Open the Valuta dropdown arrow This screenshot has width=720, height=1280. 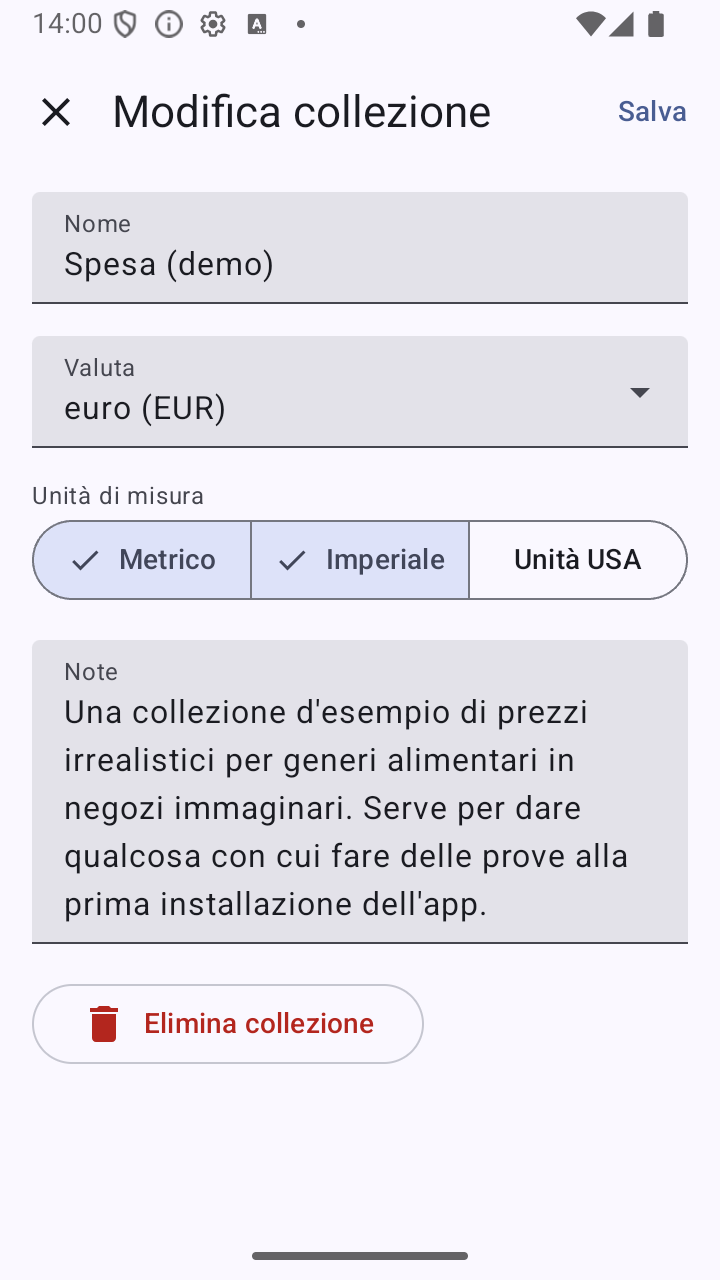pyautogui.click(x=640, y=392)
